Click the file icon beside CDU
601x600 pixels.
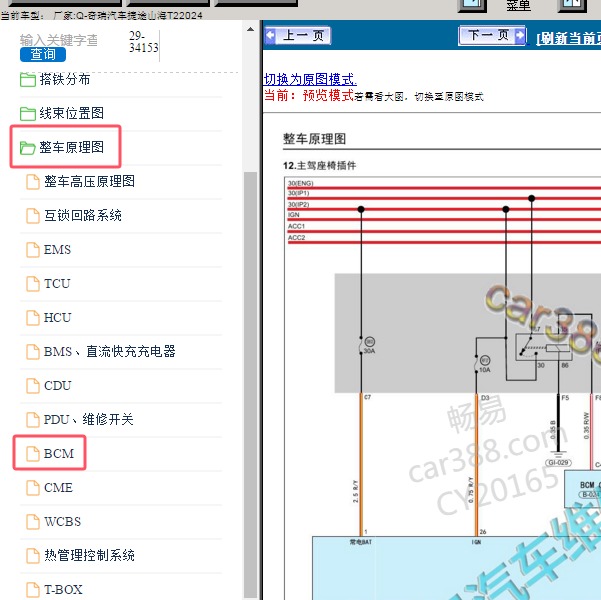coord(33,386)
